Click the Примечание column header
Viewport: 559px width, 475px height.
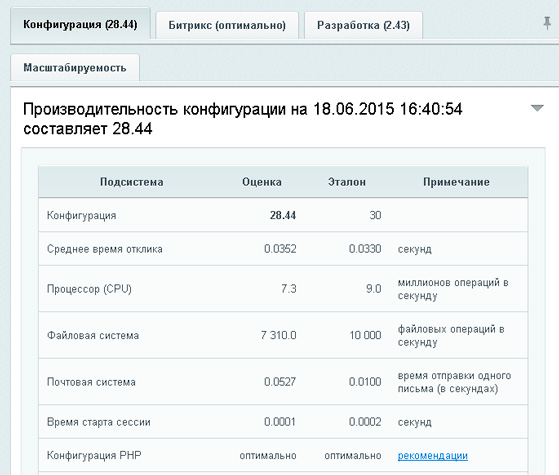tap(456, 182)
